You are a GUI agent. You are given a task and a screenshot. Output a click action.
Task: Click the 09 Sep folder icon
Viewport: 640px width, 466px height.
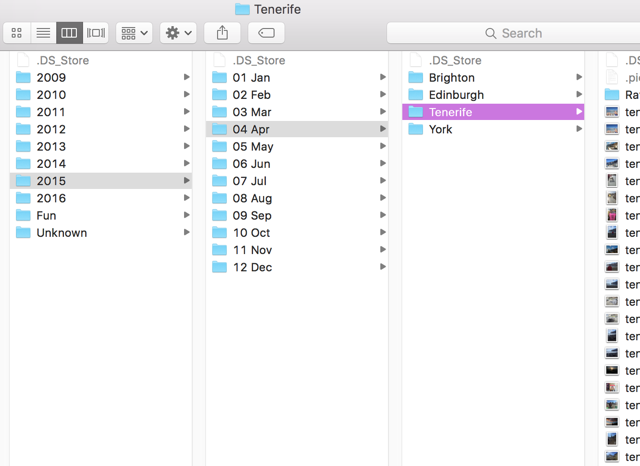[x=220, y=215]
